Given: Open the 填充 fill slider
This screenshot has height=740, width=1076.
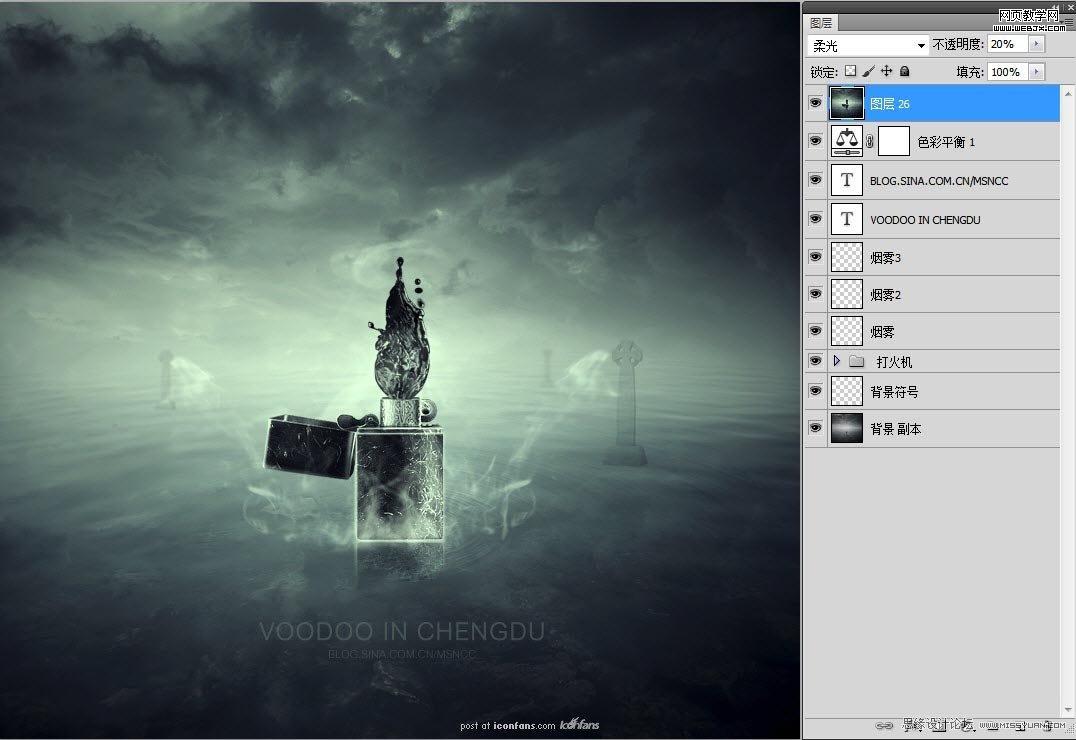Looking at the screenshot, I should pos(1035,71).
